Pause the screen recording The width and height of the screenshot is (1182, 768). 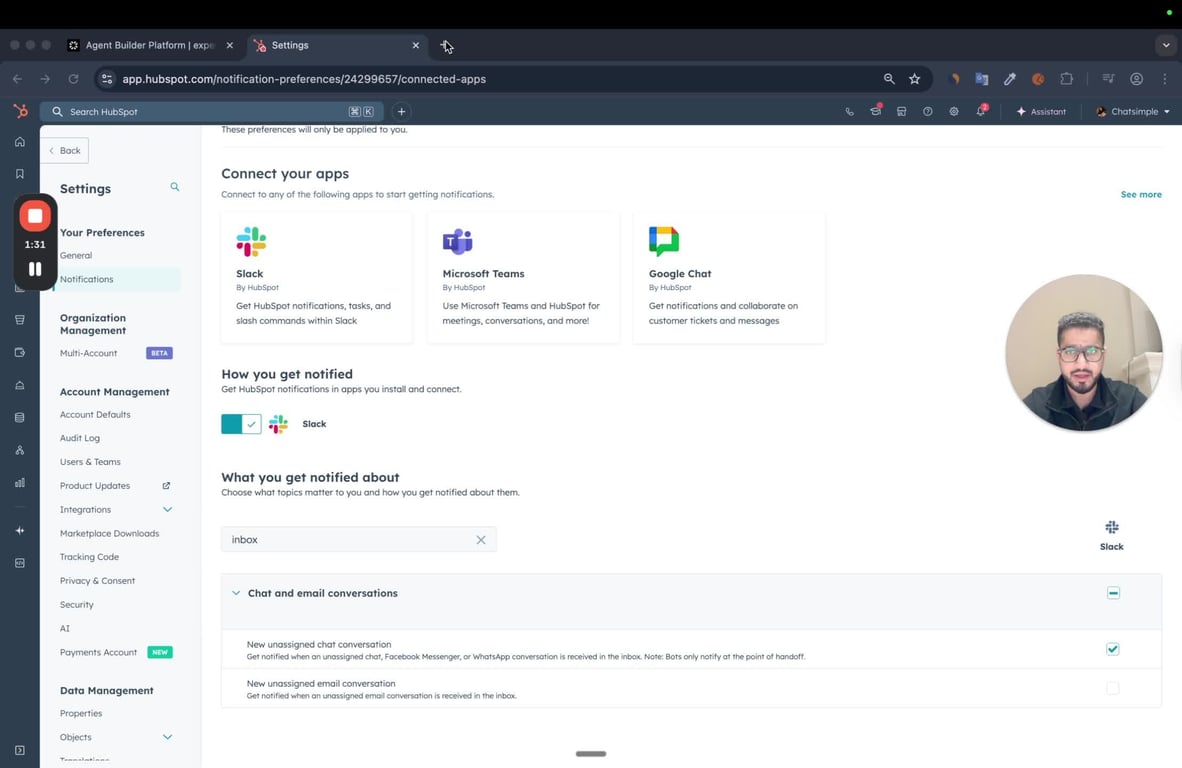click(35, 269)
